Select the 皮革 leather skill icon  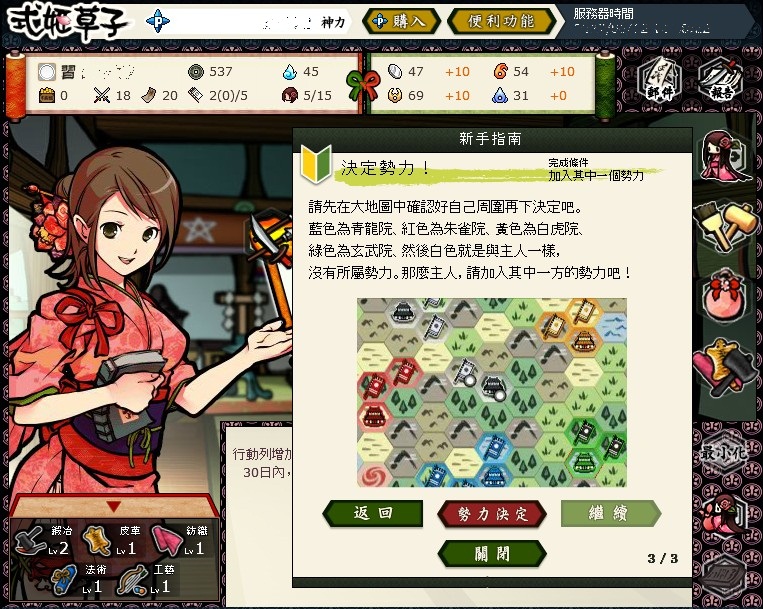(97, 540)
